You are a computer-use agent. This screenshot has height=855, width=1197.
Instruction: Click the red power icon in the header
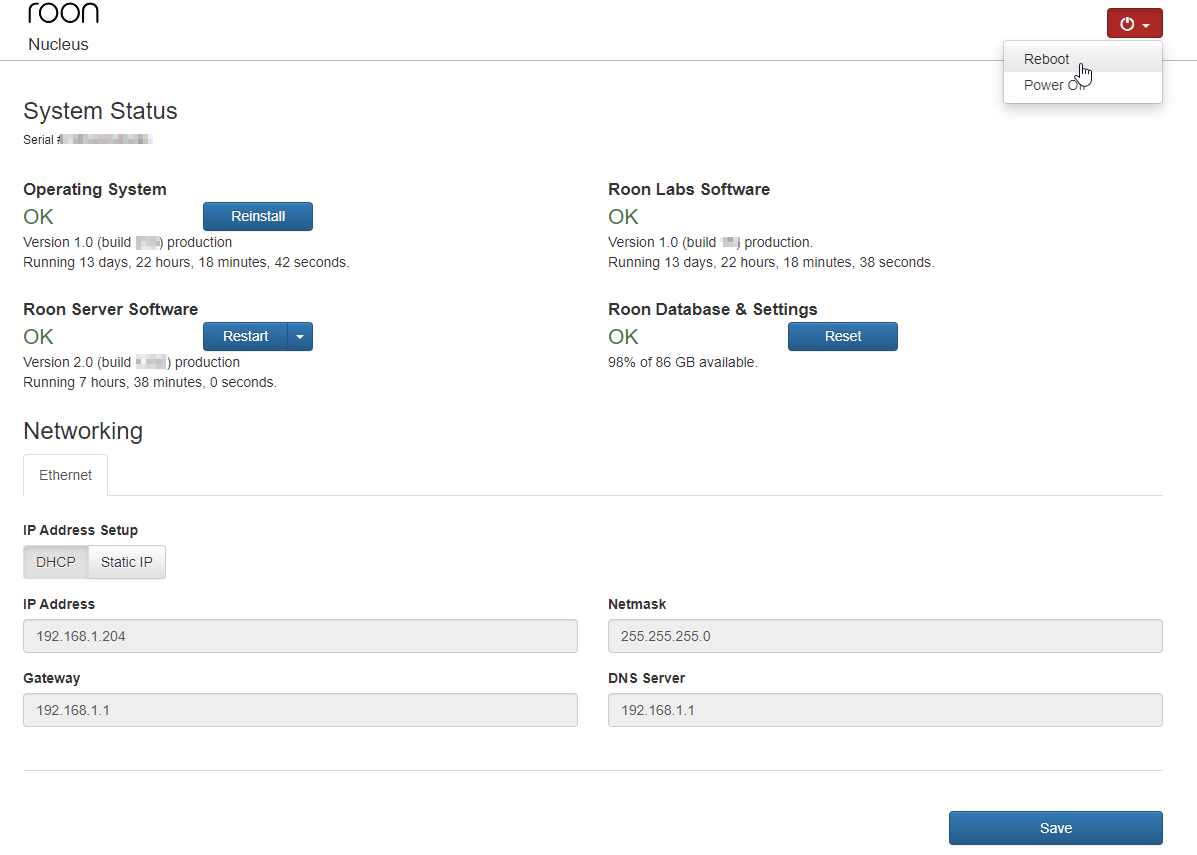(1128, 22)
